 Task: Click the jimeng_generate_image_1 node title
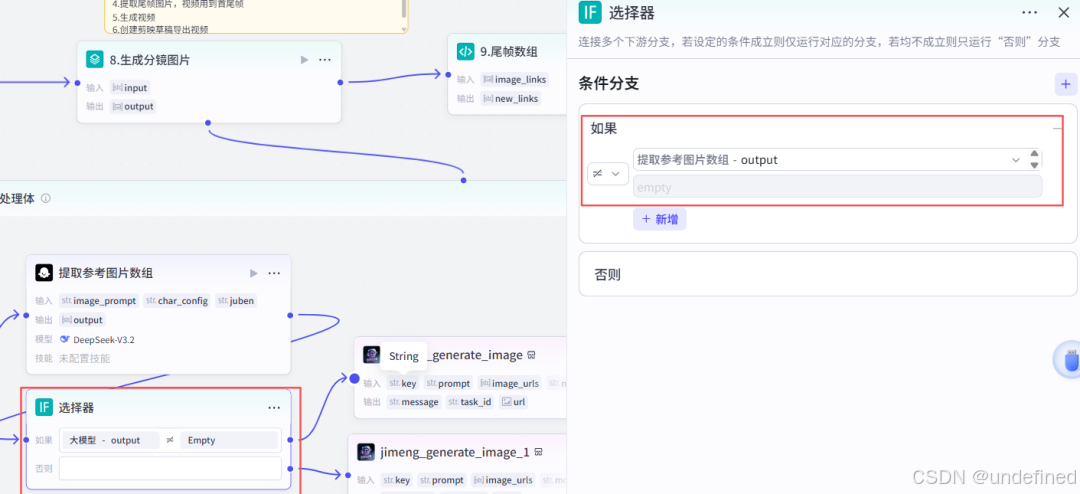pos(455,453)
